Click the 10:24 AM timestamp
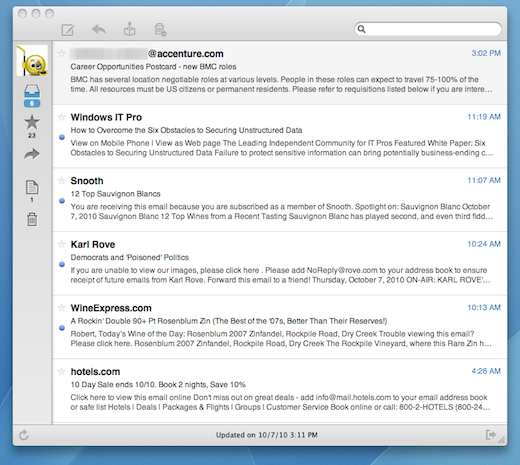Image resolution: width=520 pixels, height=465 pixels. coord(484,244)
